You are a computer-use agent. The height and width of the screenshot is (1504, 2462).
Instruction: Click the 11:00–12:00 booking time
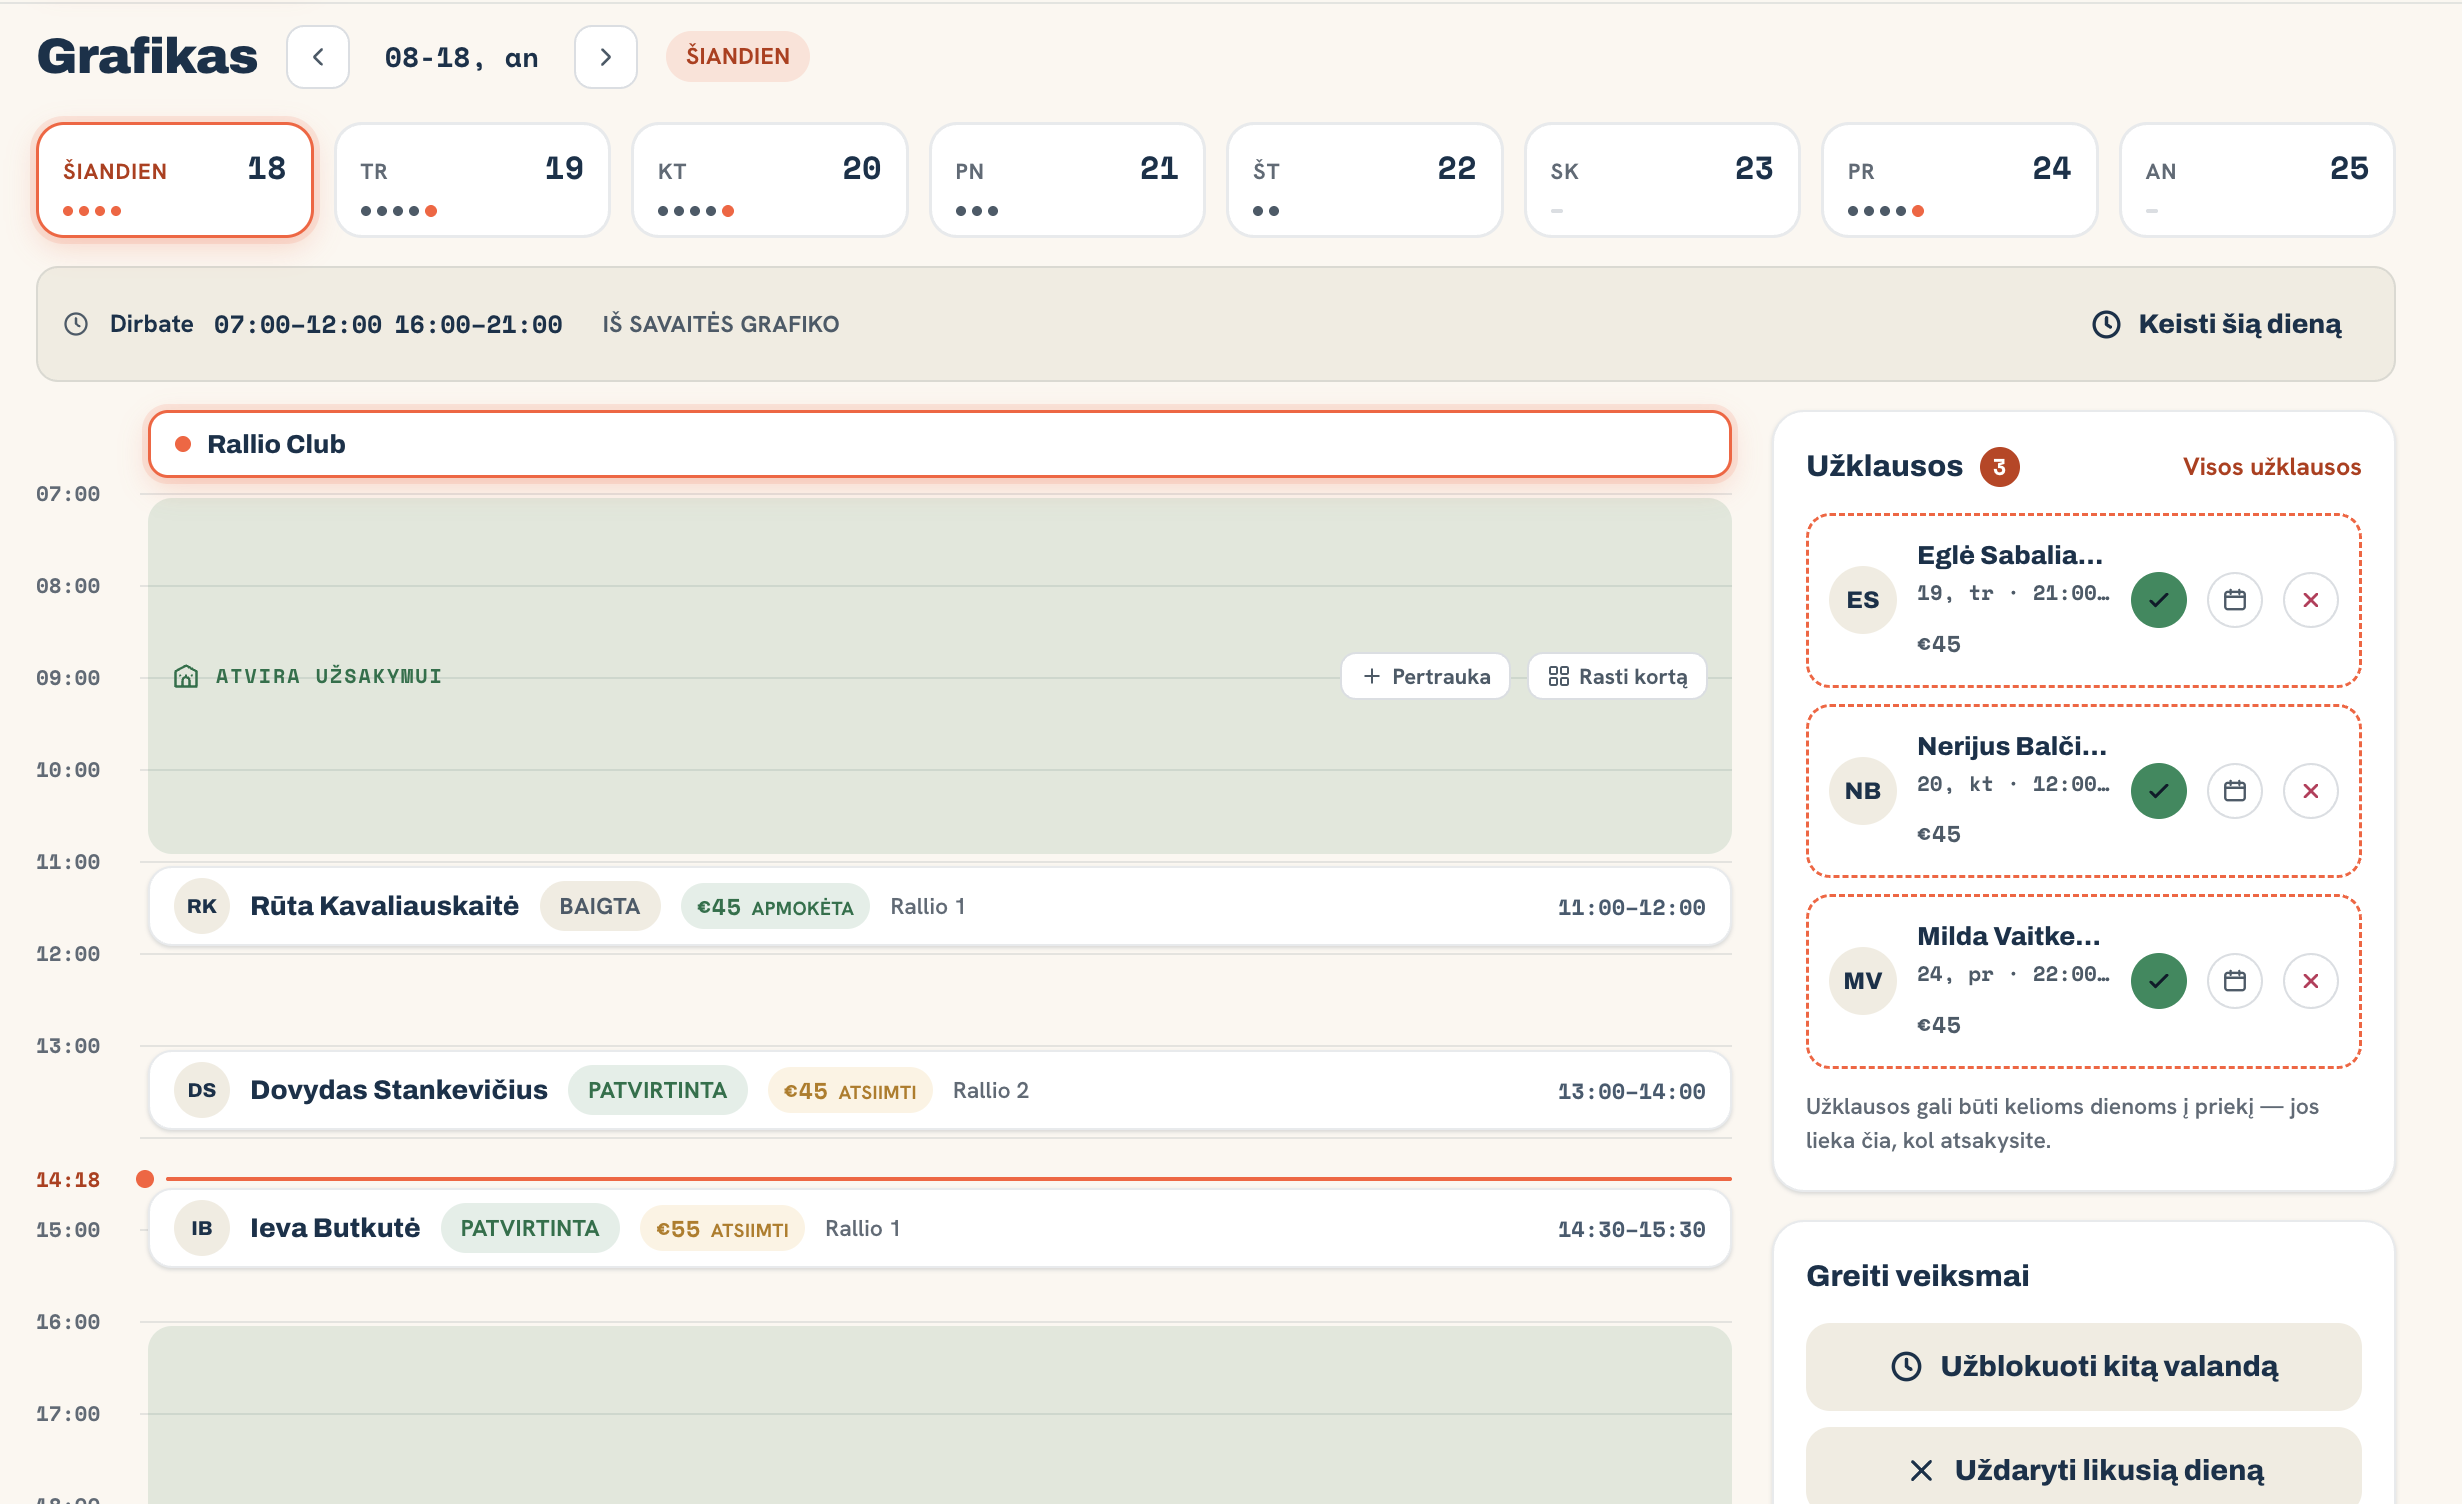click(x=1631, y=907)
